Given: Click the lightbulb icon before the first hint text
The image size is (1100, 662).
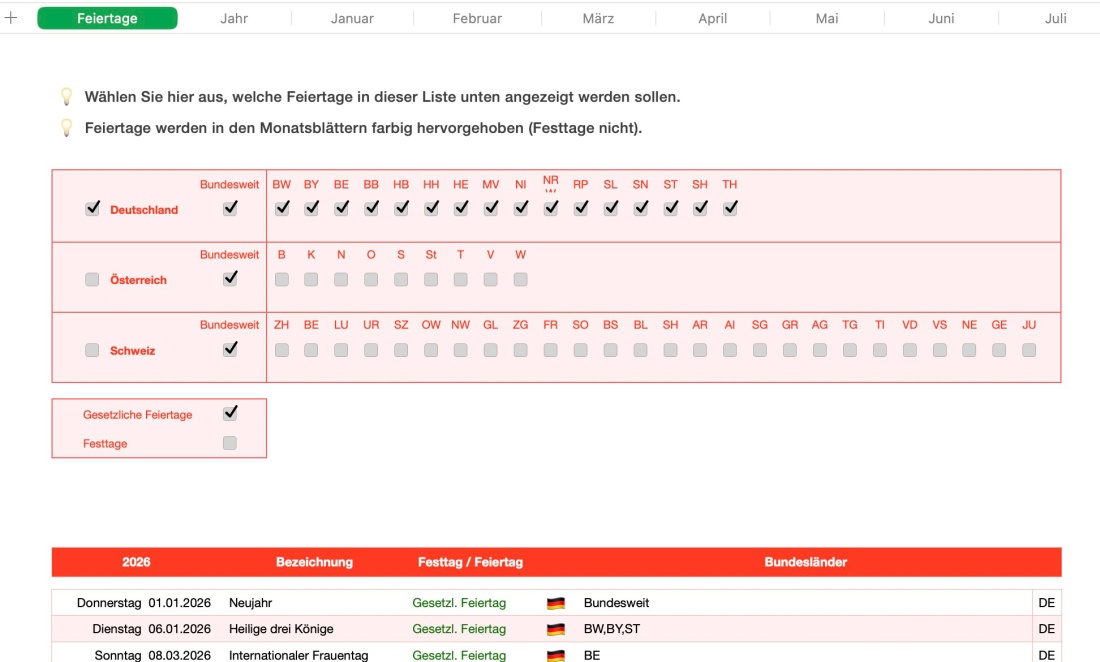Looking at the screenshot, I should pos(66,96).
